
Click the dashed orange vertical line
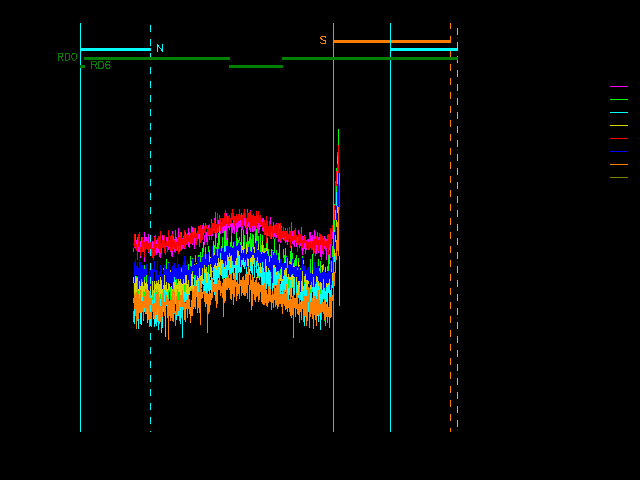click(451, 227)
